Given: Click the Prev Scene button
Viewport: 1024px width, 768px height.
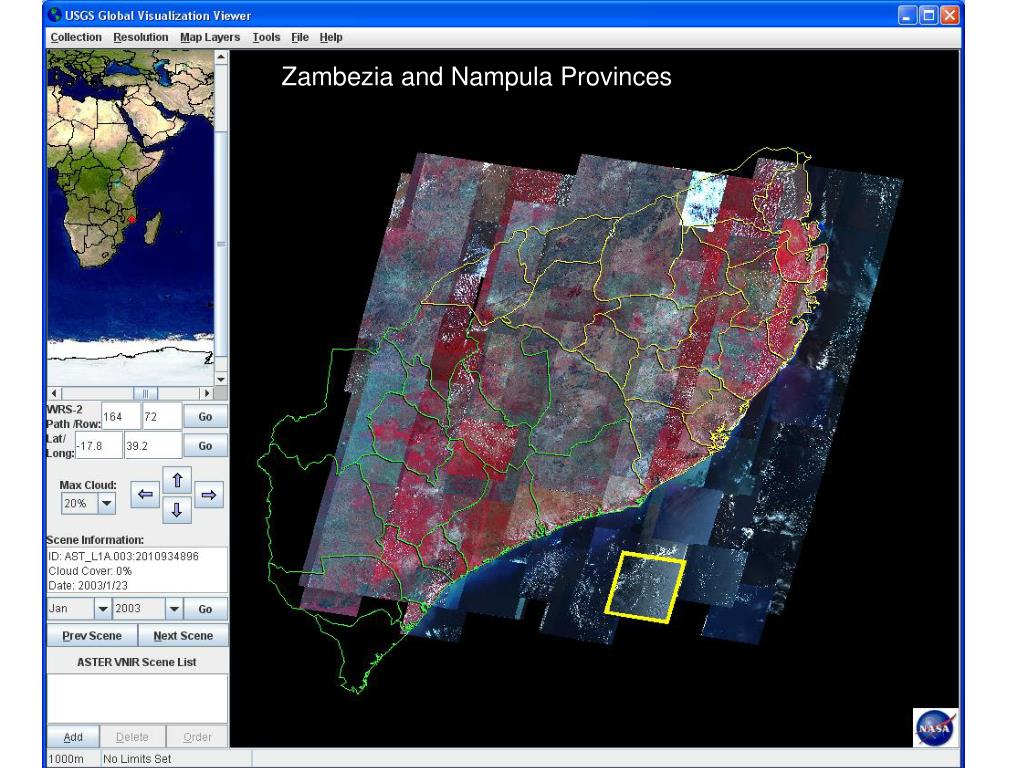Looking at the screenshot, I should coord(92,635).
